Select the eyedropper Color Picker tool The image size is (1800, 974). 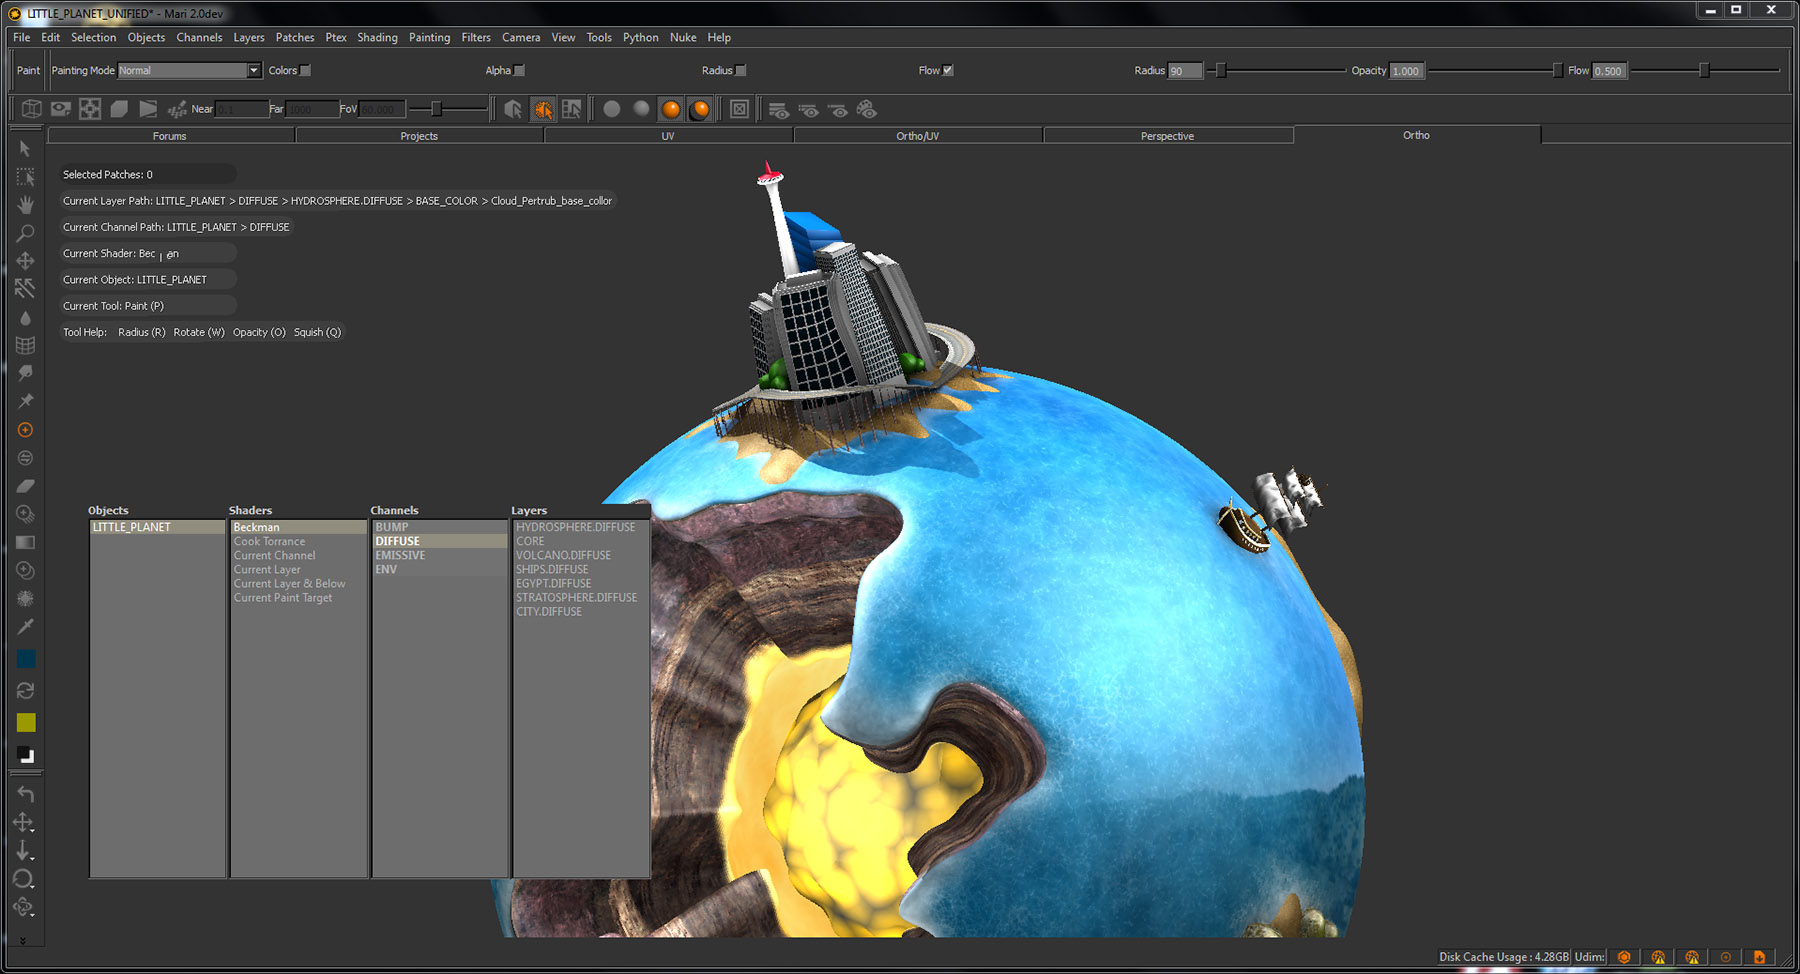pos(25,627)
